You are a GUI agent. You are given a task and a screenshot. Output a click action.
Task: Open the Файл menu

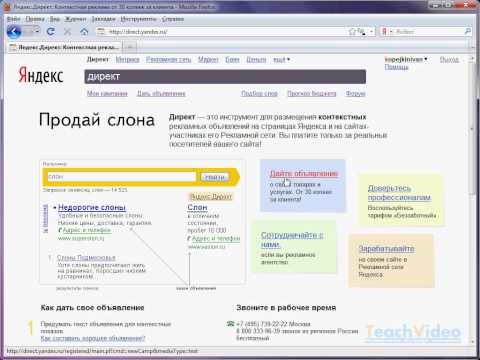[x=14, y=19]
